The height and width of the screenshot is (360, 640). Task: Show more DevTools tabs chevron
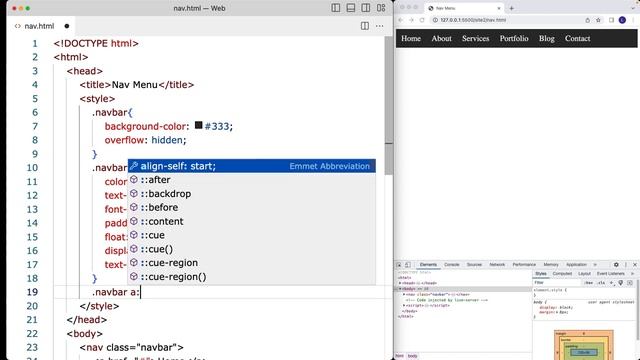(595, 264)
